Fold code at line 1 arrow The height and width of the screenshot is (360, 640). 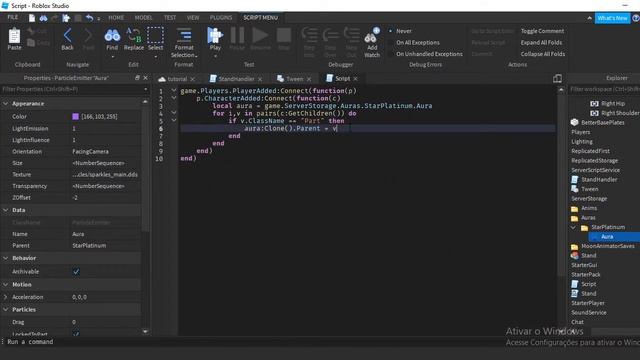[174, 90]
